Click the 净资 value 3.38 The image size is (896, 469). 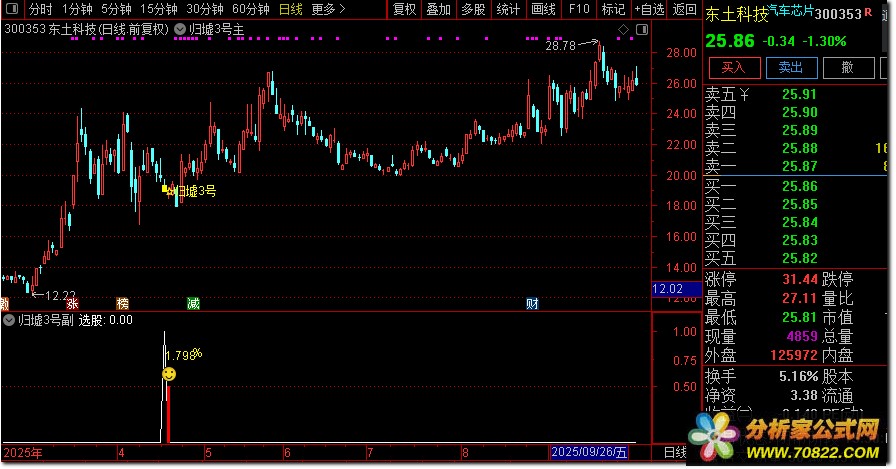tap(803, 395)
